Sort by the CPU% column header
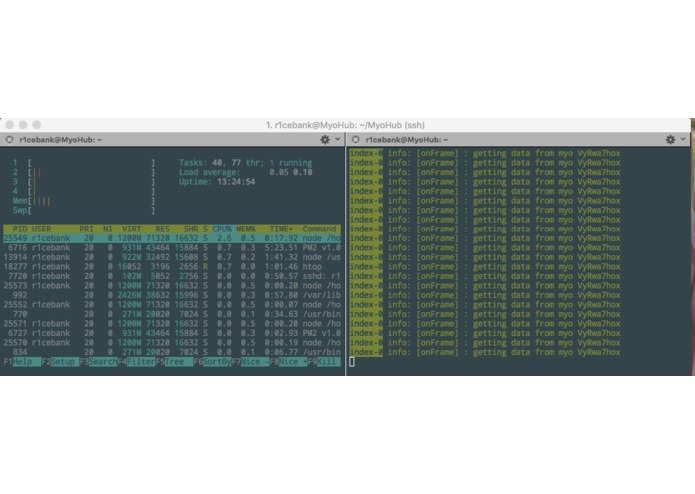The width and height of the screenshot is (695, 494). click(222, 229)
